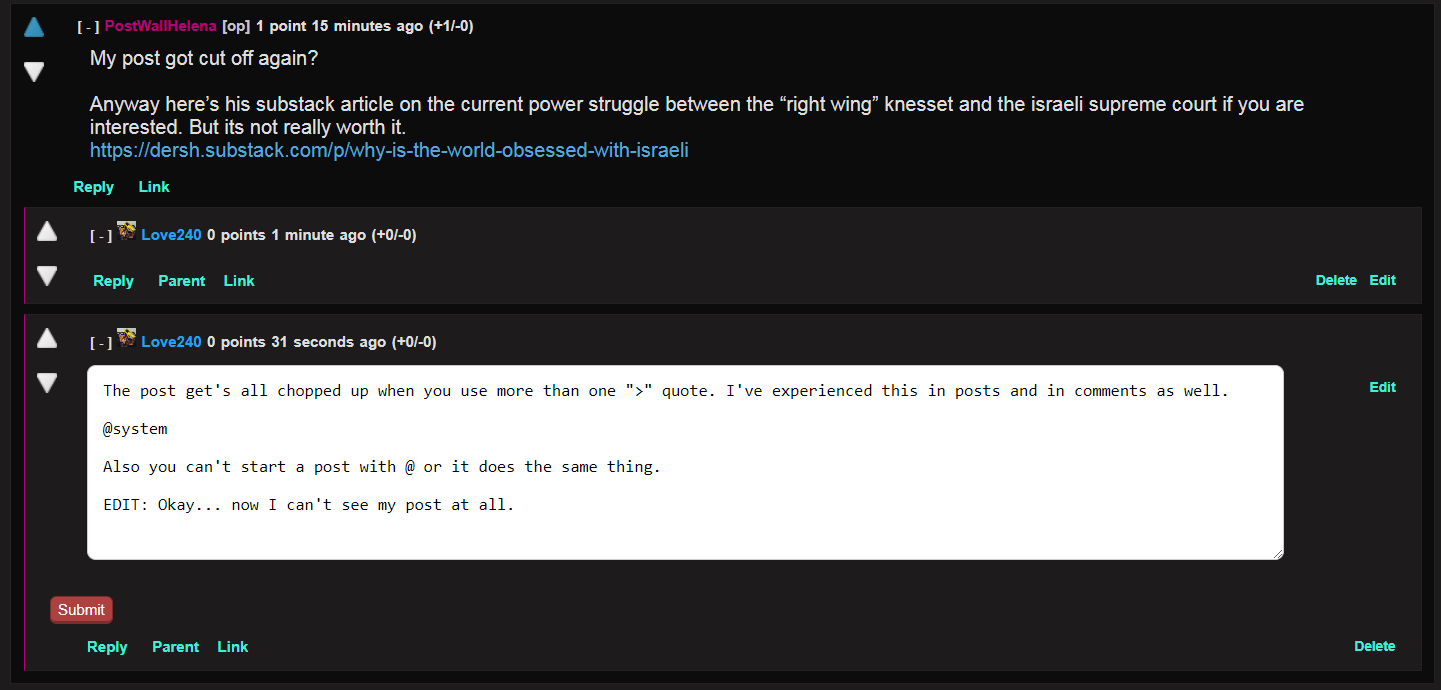Viewport: 1441px width, 690px height.
Task: Upvote Love240's 31 seconds ago comment
Action: (47, 339)
